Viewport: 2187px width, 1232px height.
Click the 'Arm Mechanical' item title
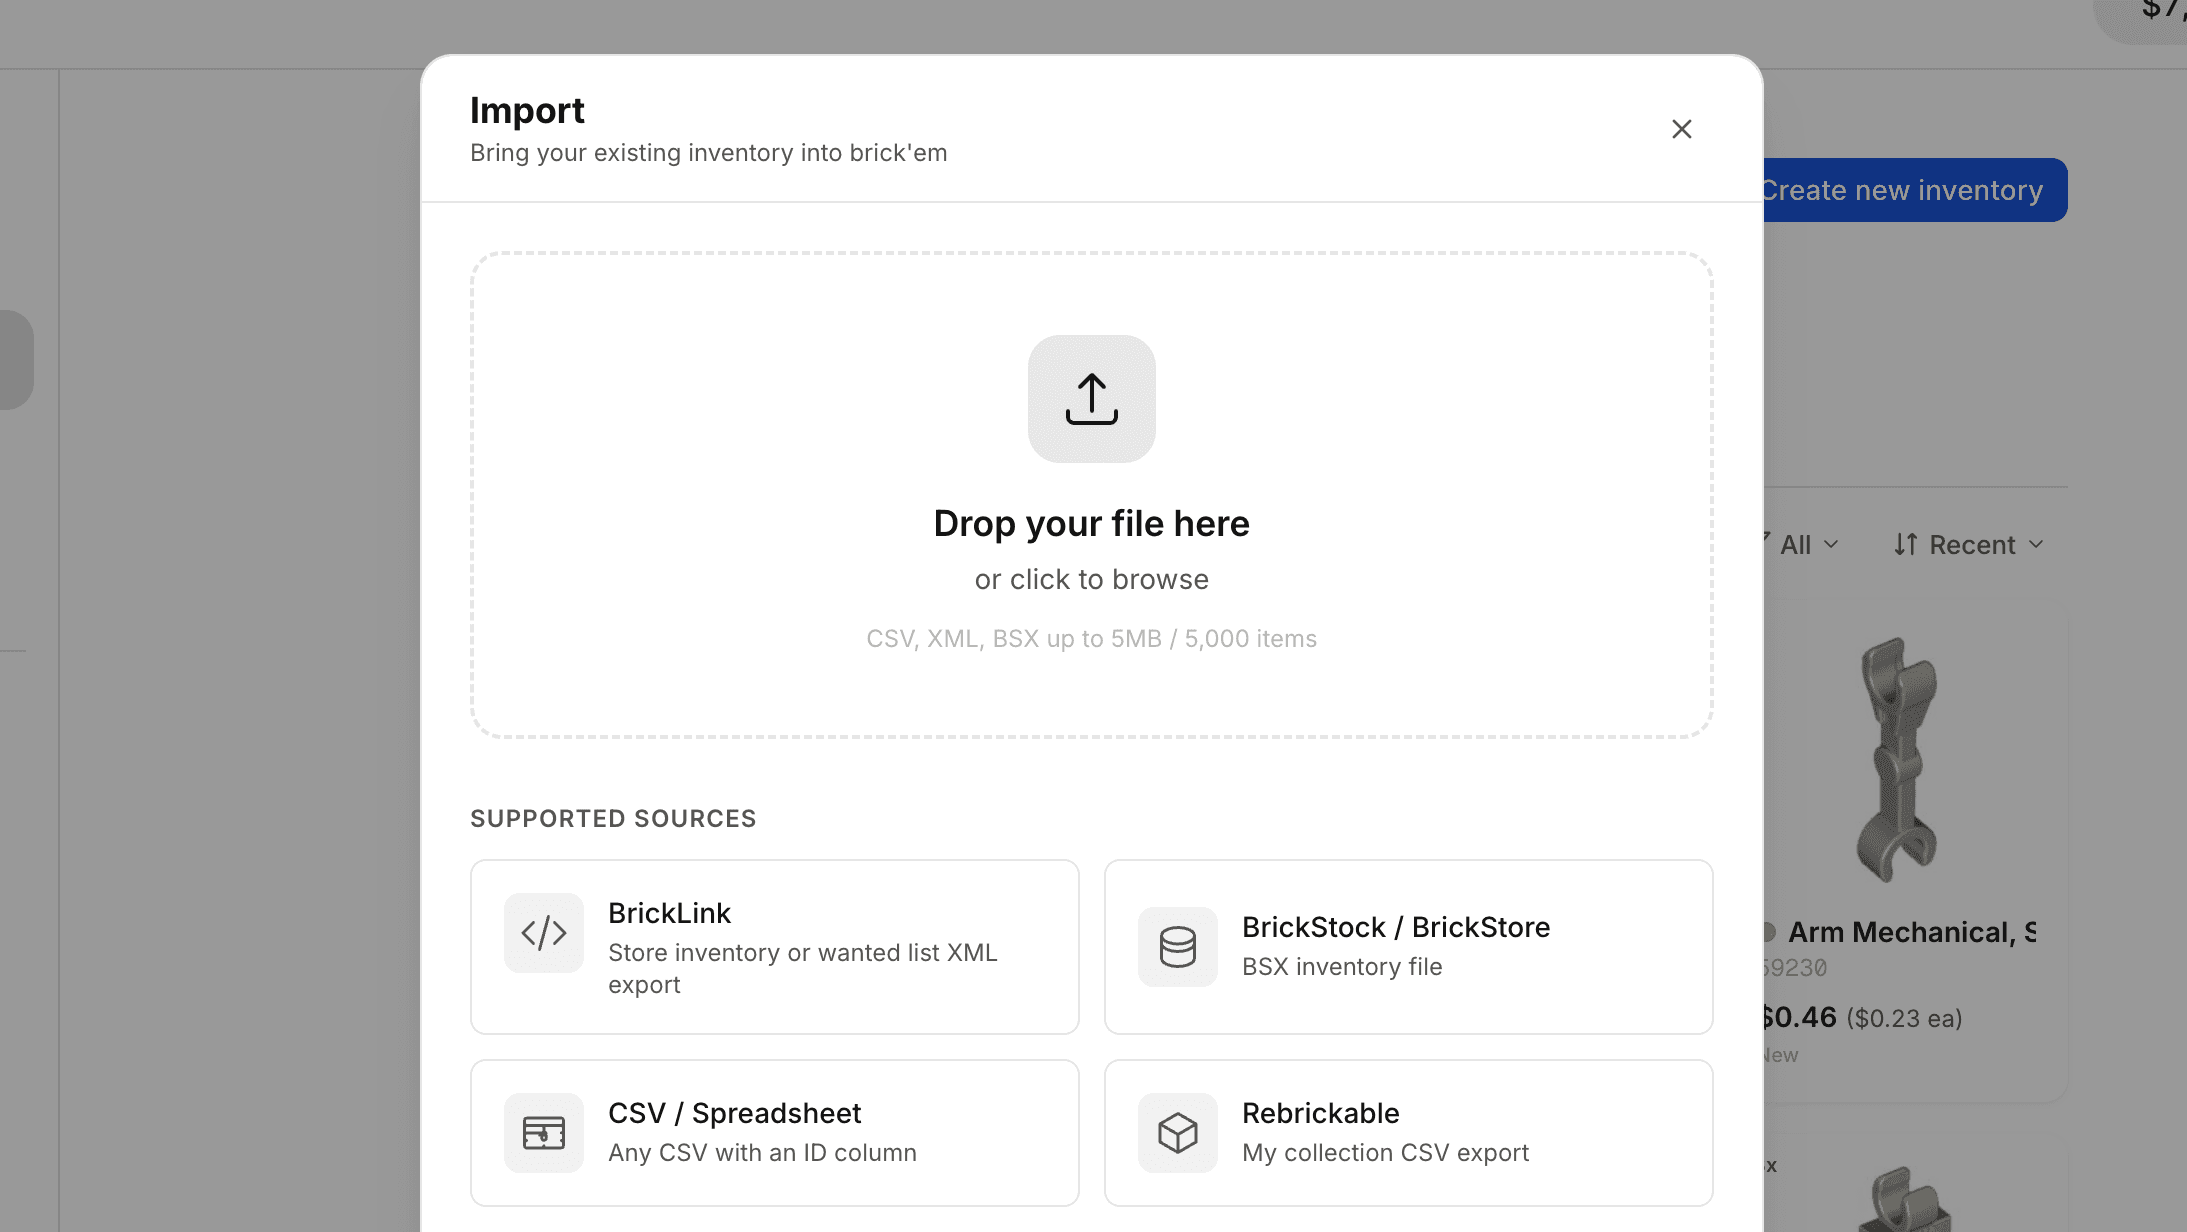1912,932
